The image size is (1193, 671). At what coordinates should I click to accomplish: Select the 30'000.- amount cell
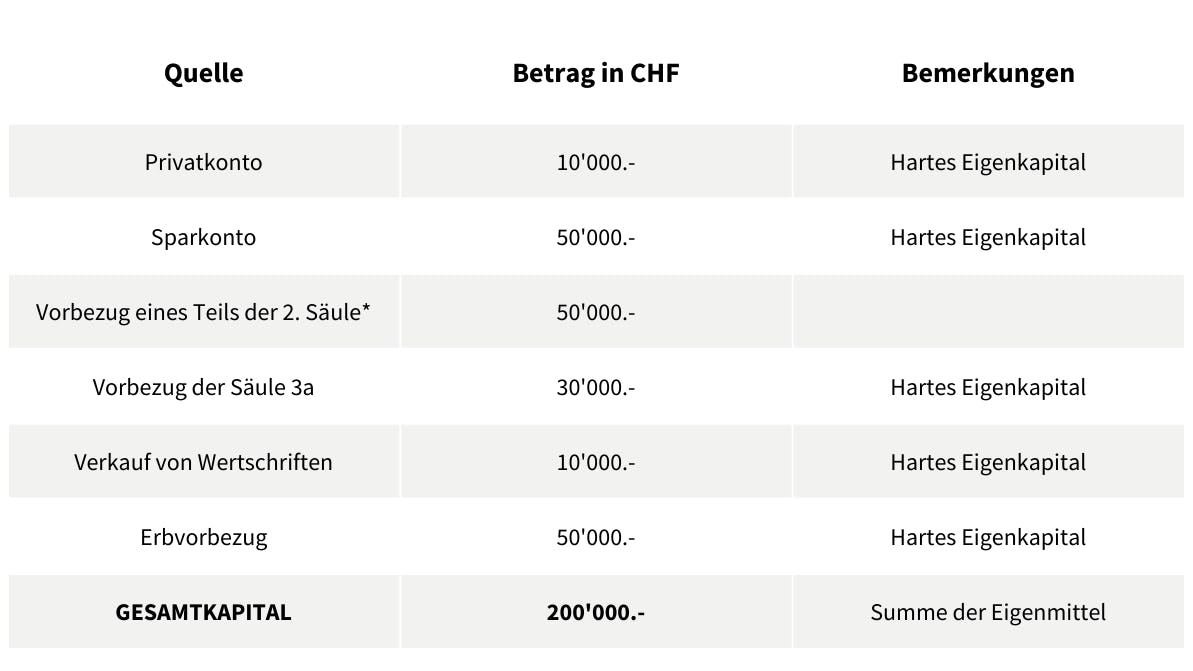pos(595,387)
